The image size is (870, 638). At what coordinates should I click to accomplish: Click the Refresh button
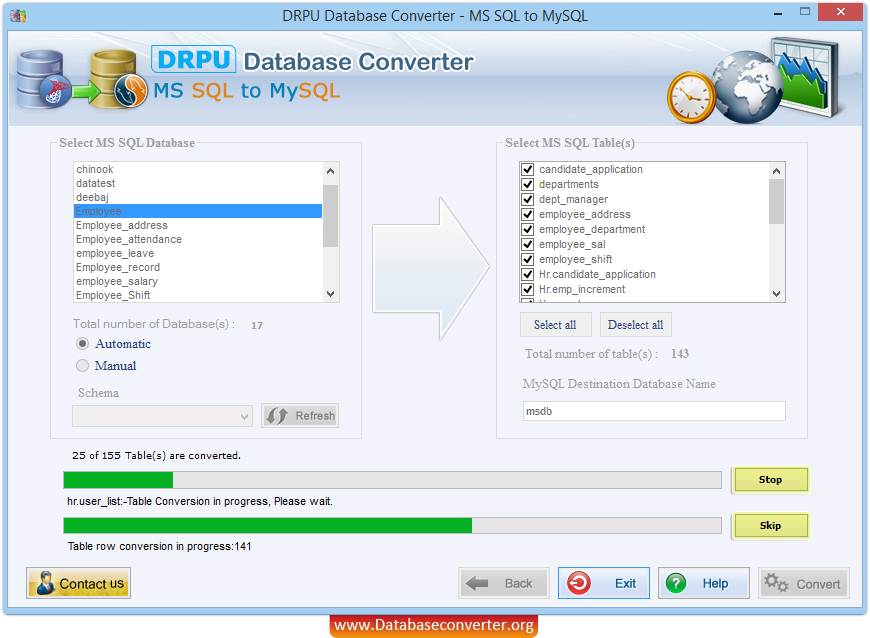coord(300,416)
